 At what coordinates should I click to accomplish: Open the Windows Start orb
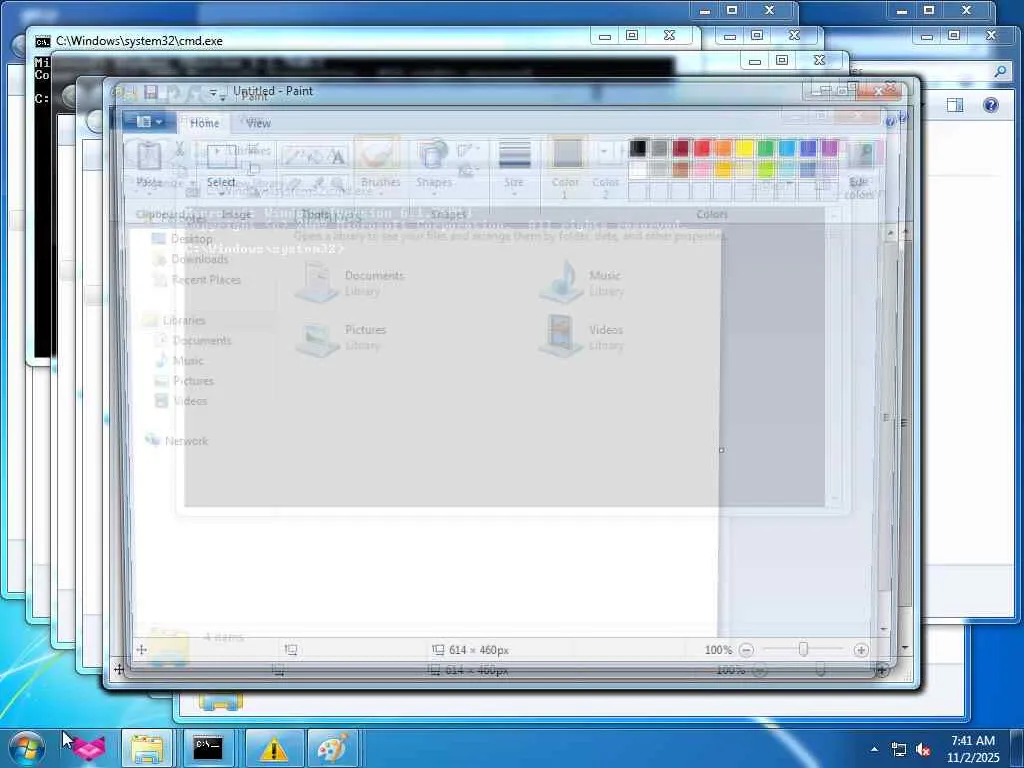[x=26, y=748]
